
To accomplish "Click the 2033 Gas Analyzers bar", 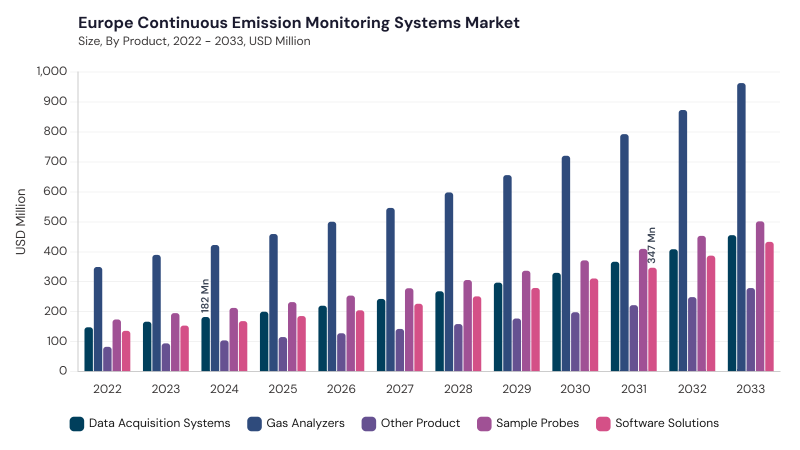I will (741, 227).
